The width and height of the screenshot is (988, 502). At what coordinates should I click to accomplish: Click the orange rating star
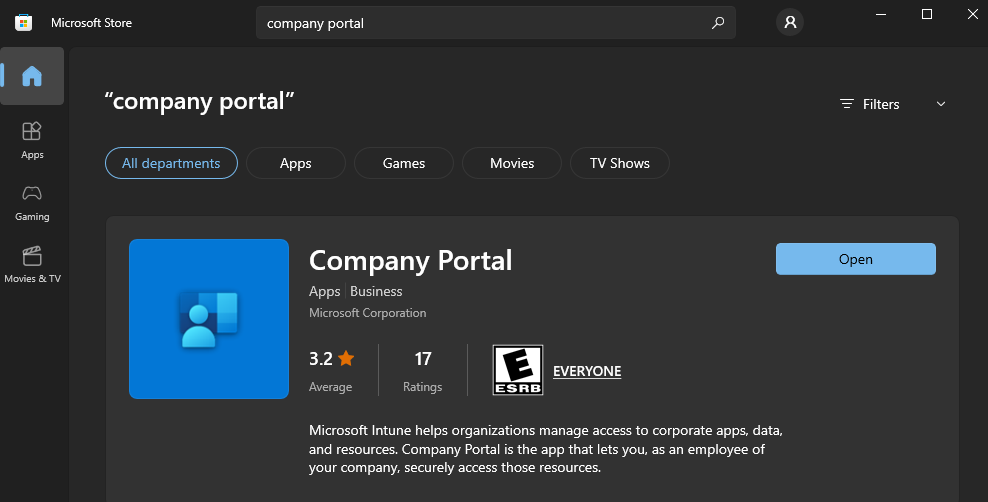coord(346,358)
